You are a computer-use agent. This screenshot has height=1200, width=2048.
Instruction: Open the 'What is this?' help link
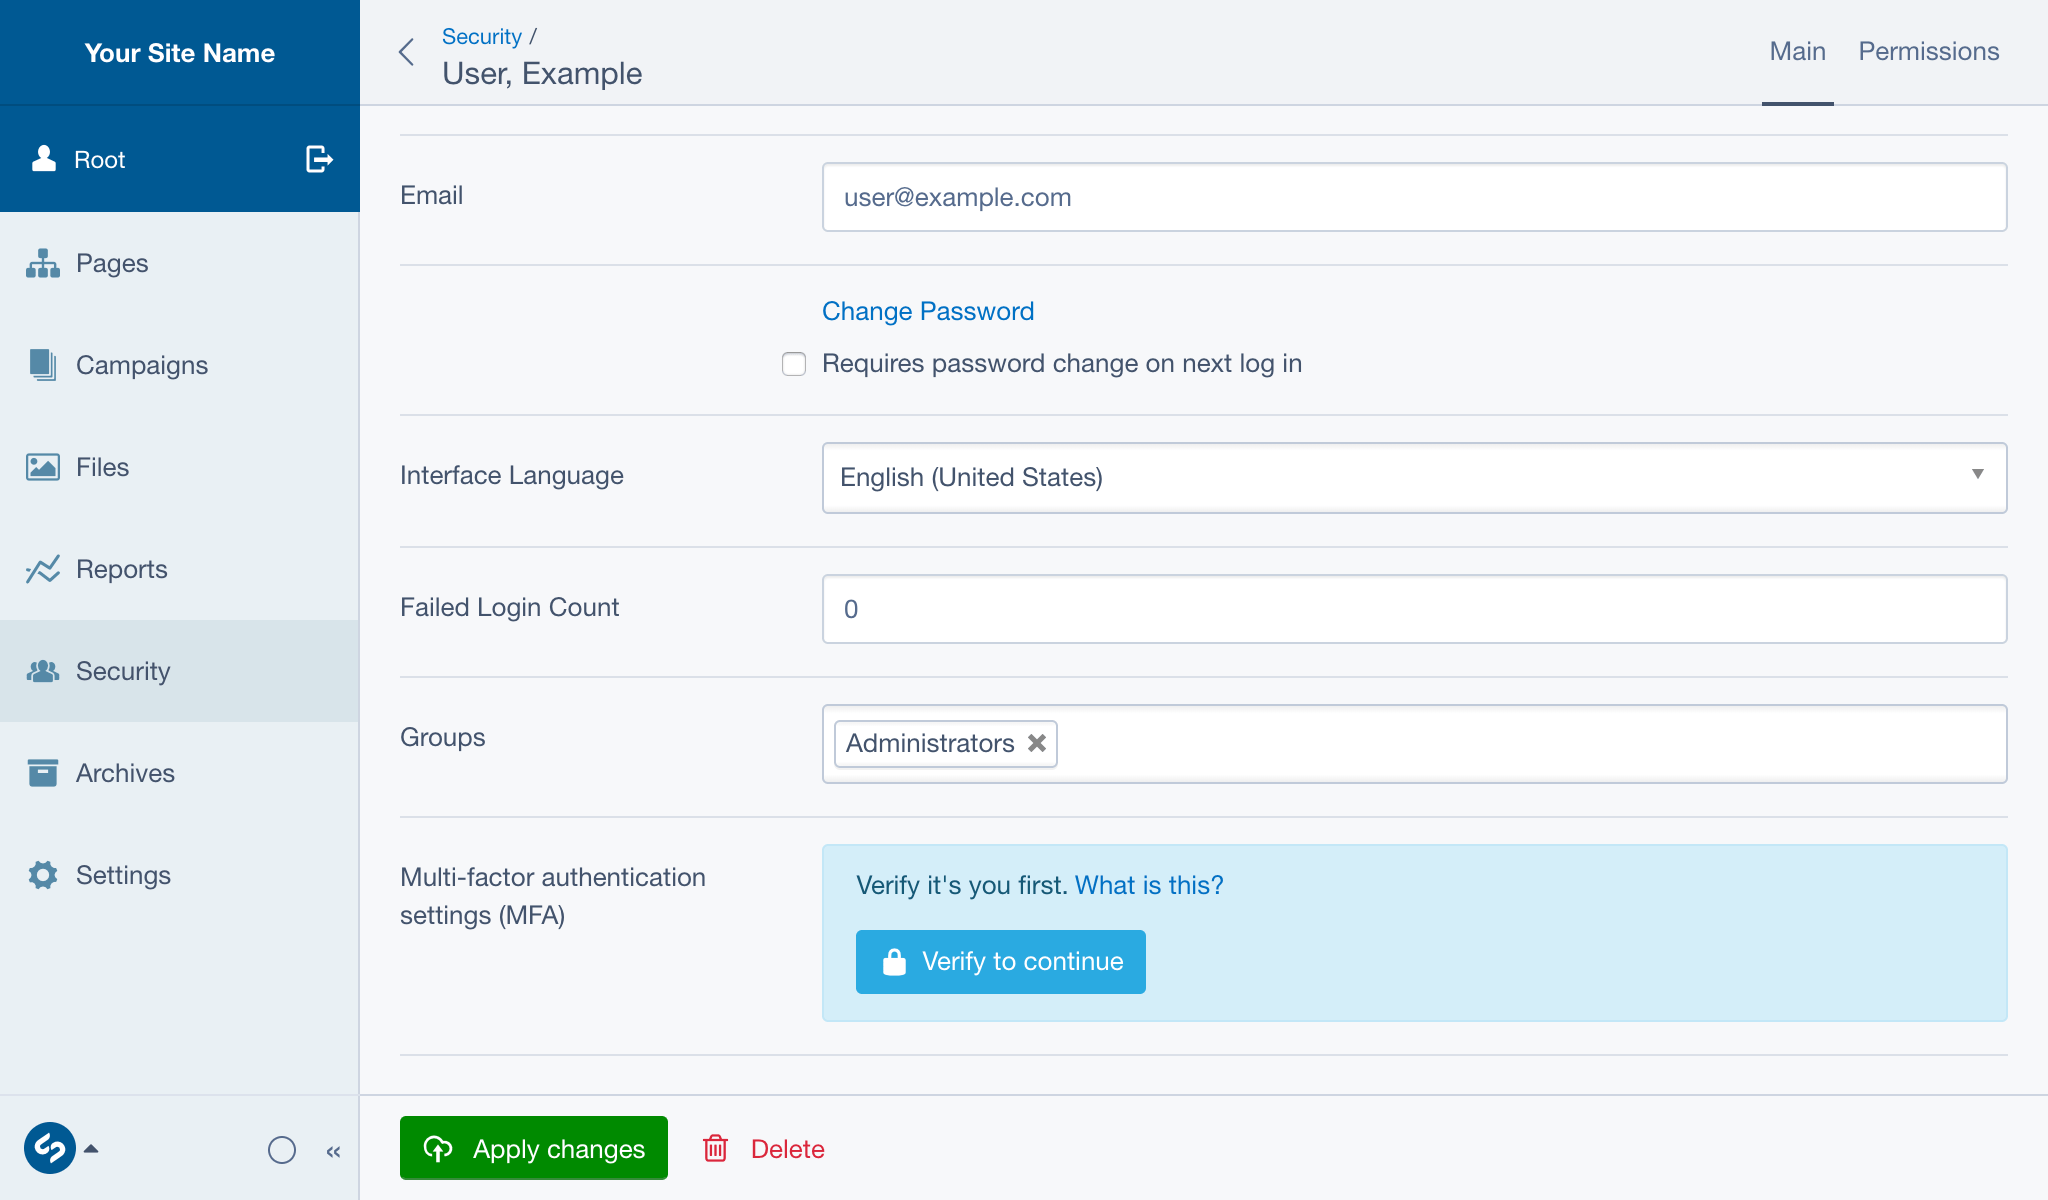click(1148, 885)
